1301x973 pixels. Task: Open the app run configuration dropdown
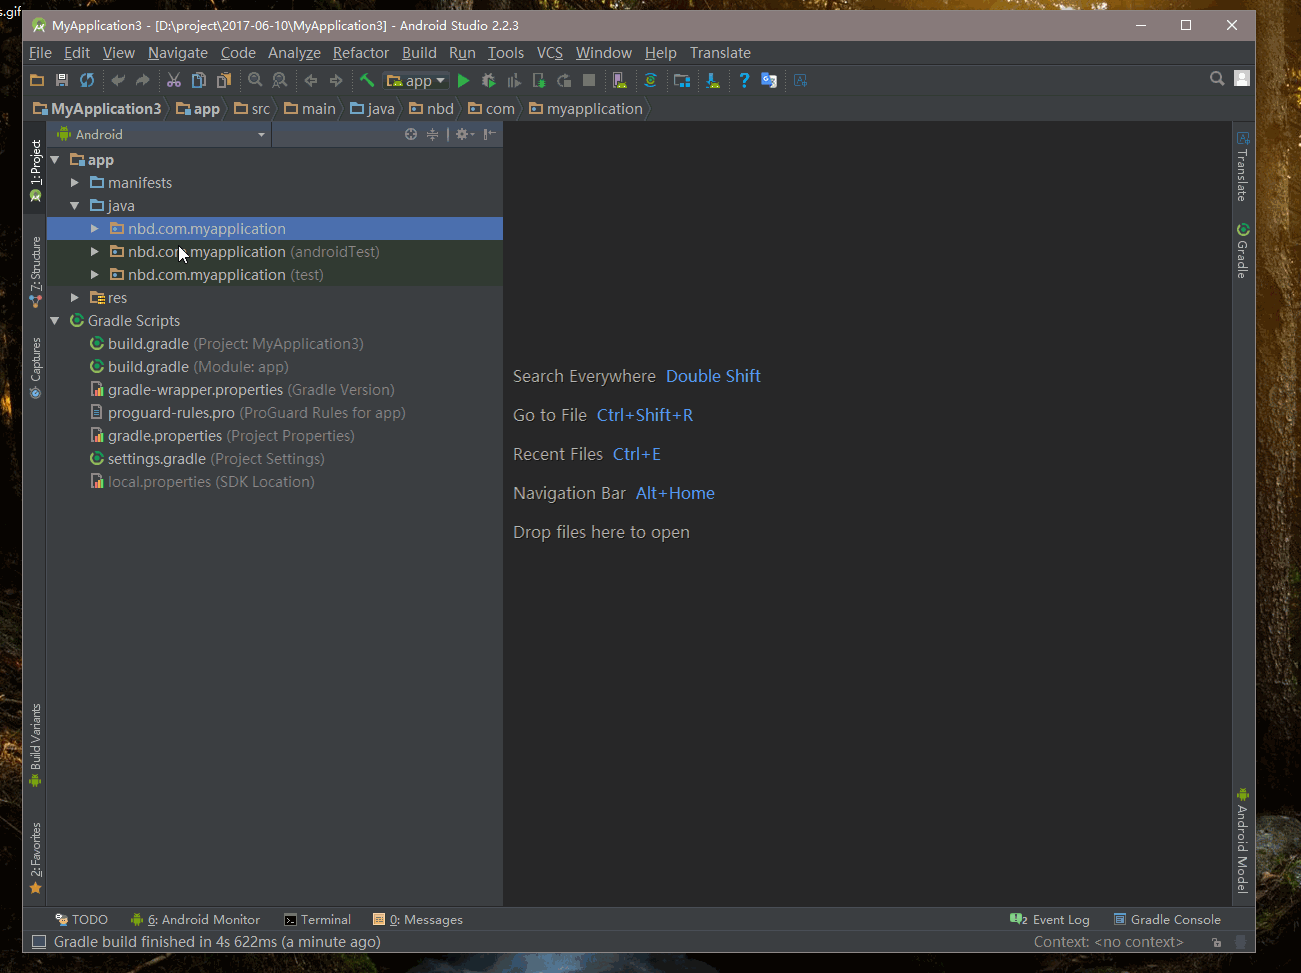(416, 80)
